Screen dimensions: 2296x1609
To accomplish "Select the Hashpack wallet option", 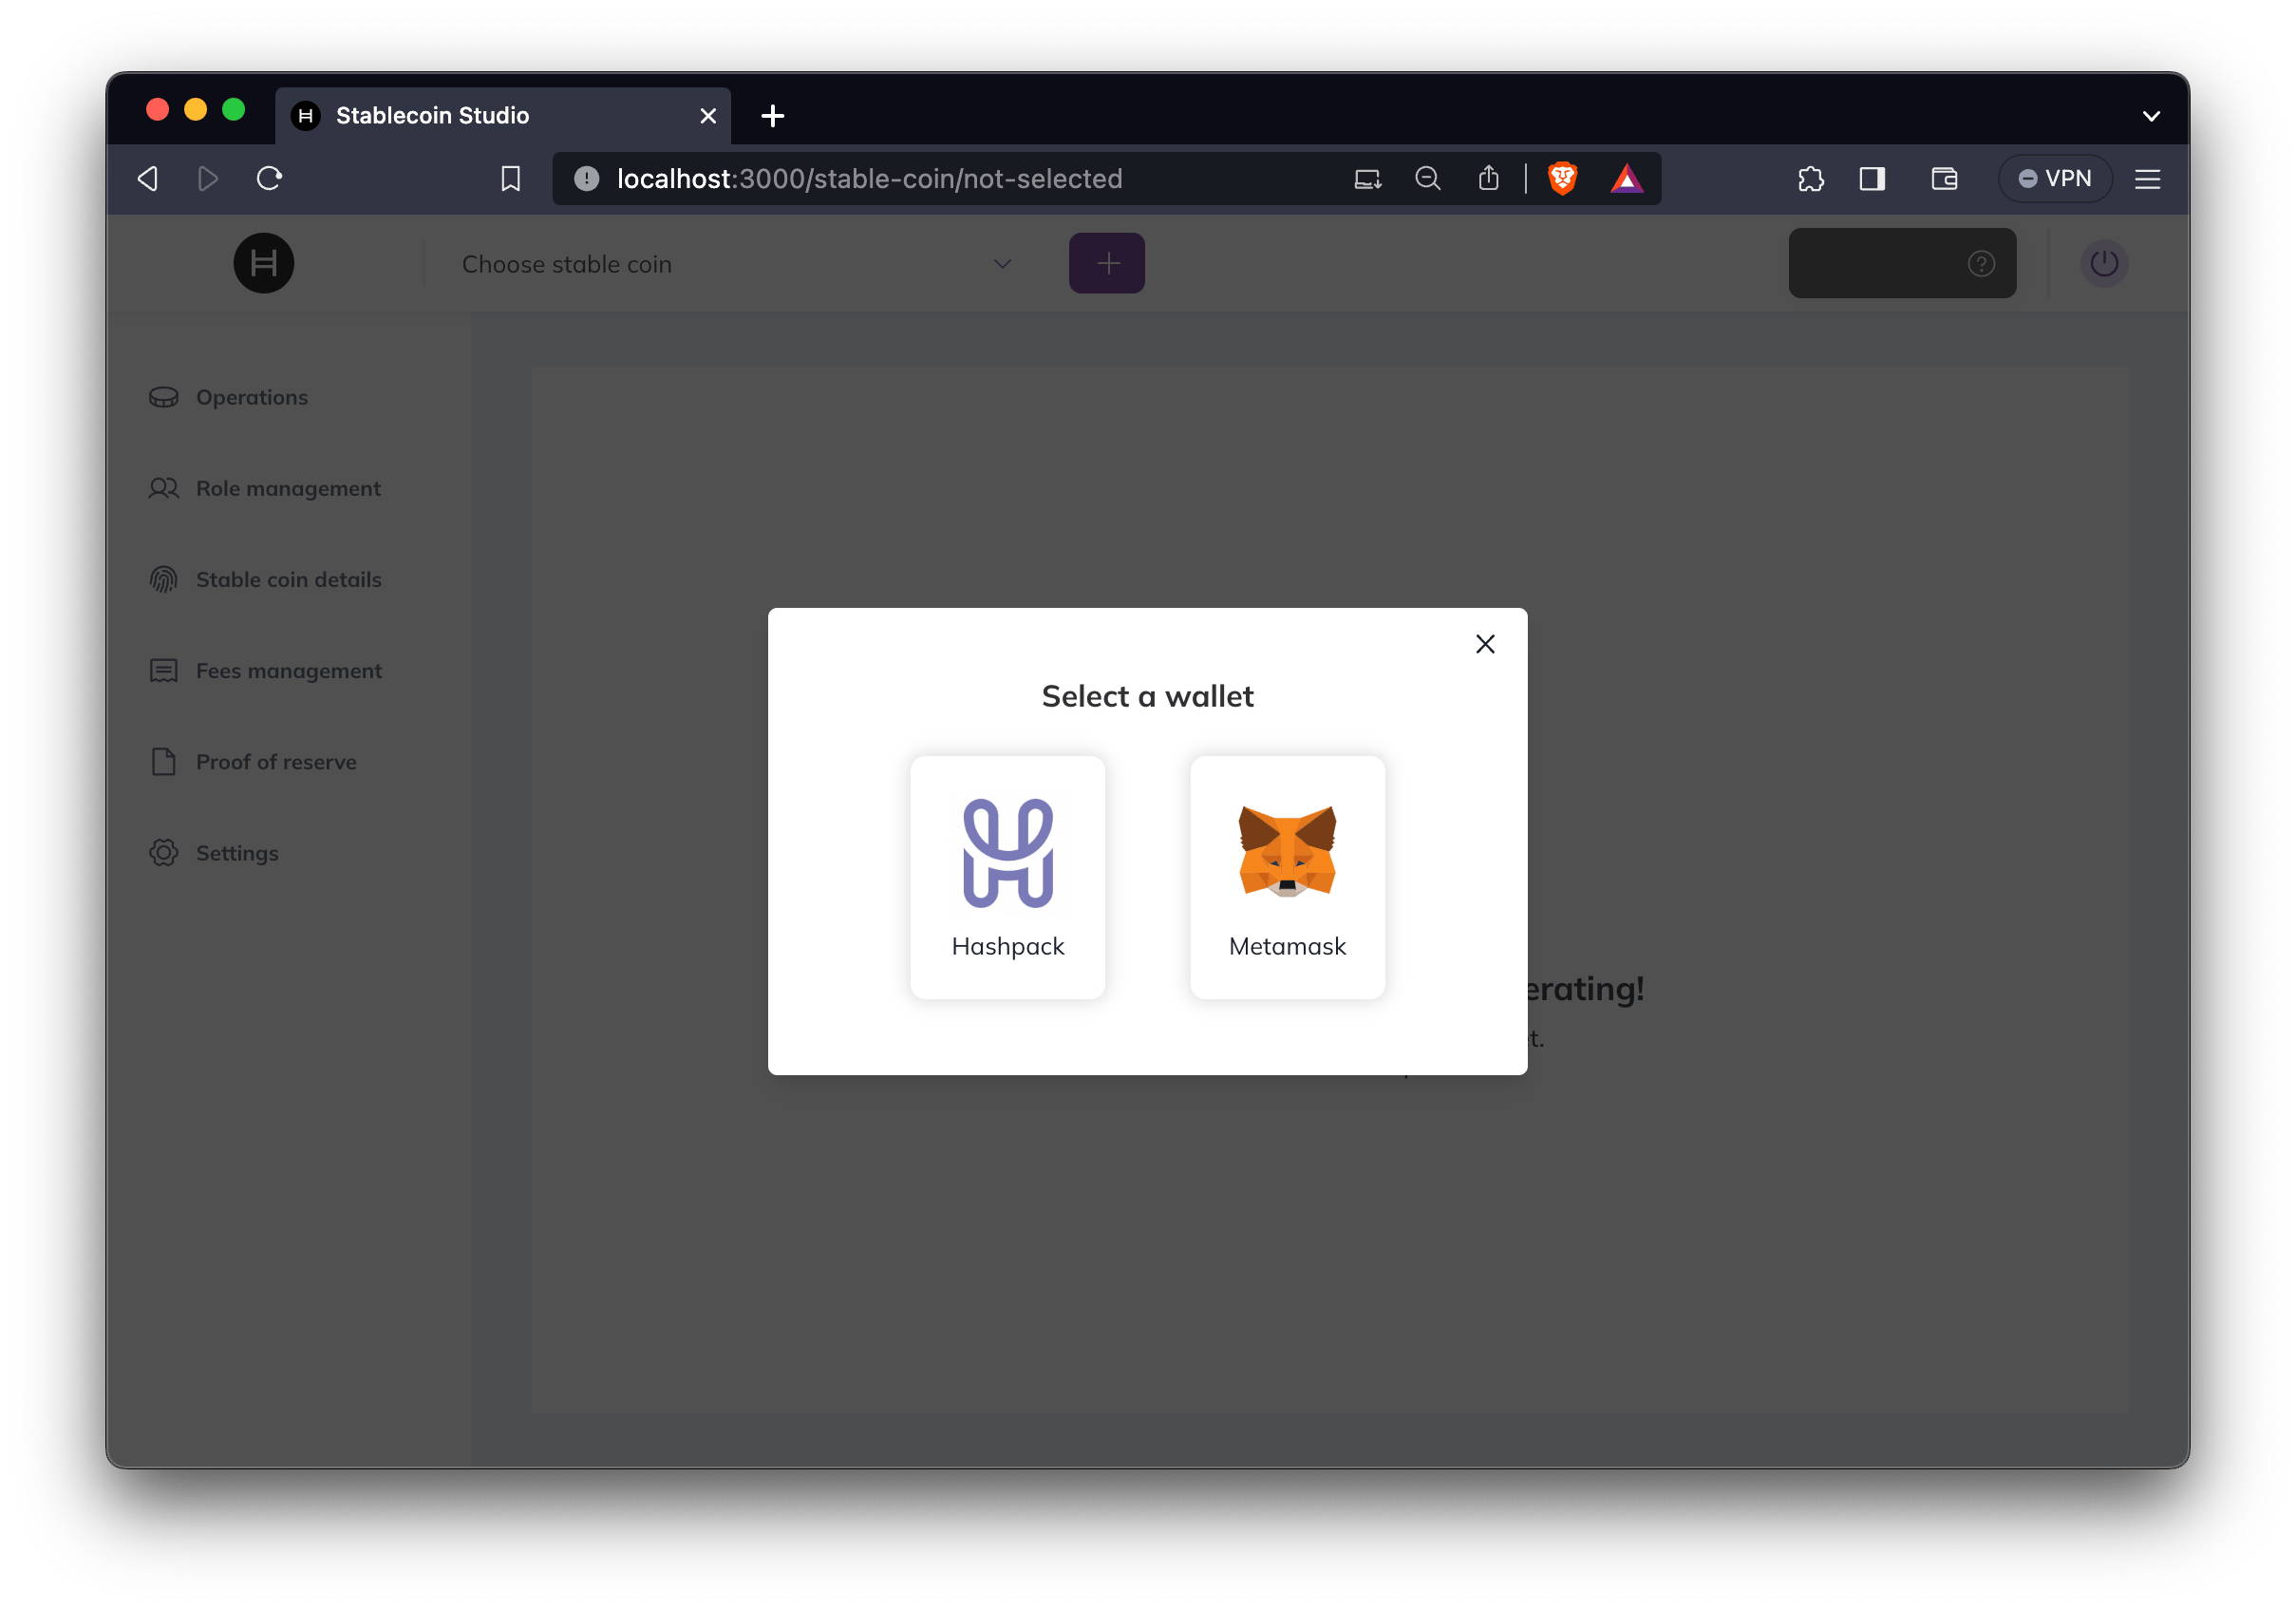I will [1007, 877].
